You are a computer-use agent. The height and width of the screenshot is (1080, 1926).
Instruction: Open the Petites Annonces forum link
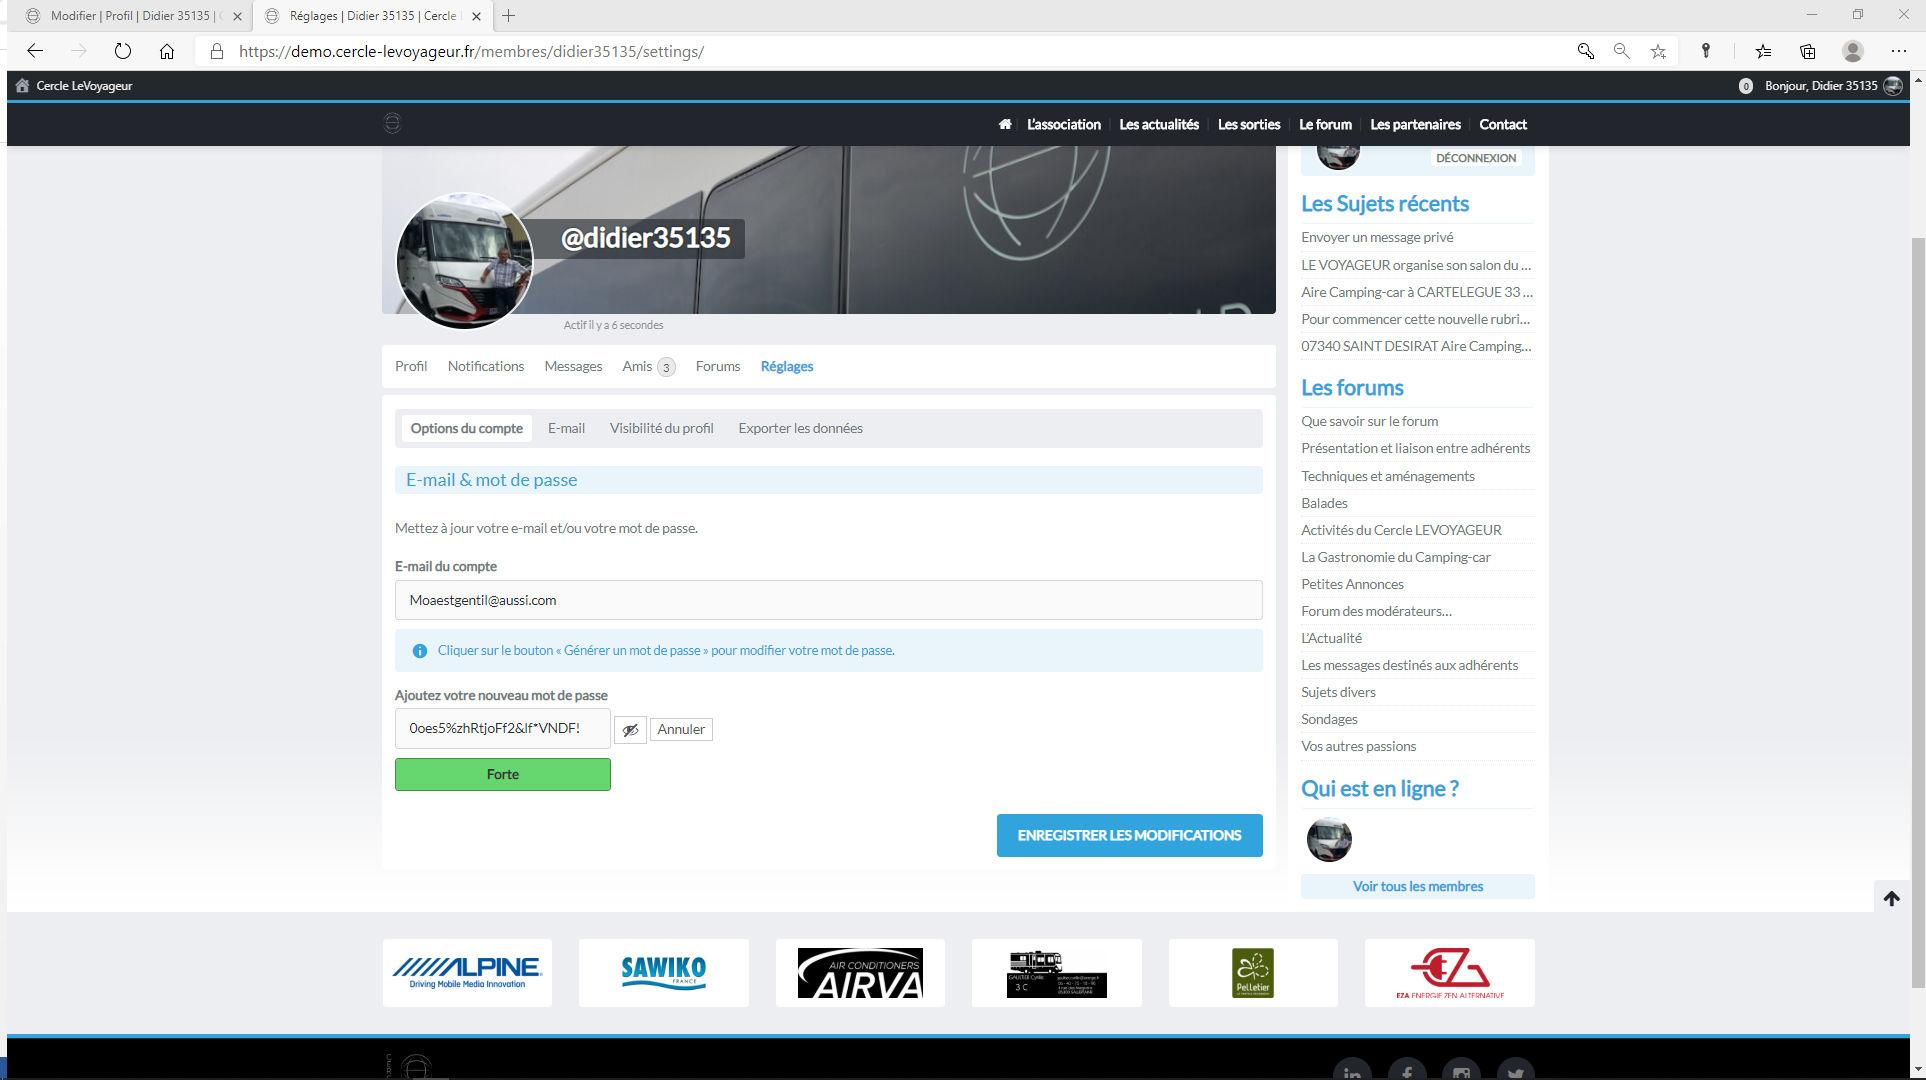(1352, 584)
